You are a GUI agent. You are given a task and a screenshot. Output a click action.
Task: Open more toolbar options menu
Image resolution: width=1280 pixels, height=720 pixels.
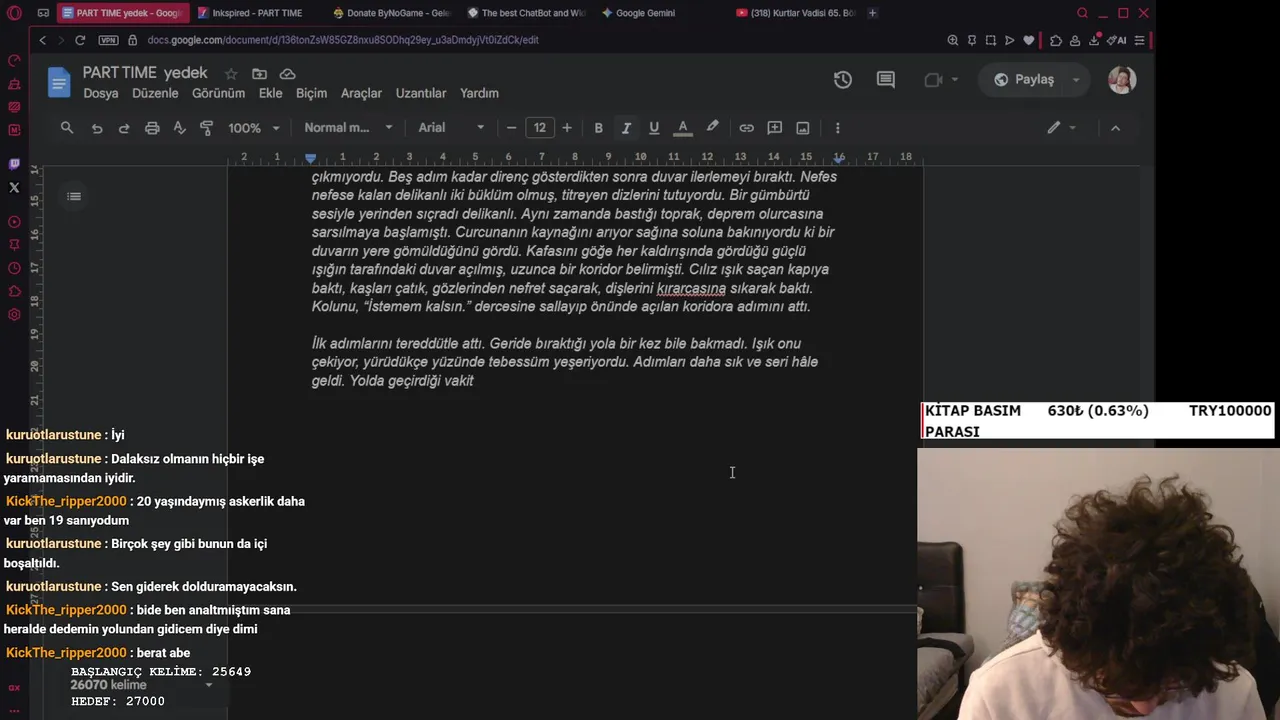click(x=837, y=128)
